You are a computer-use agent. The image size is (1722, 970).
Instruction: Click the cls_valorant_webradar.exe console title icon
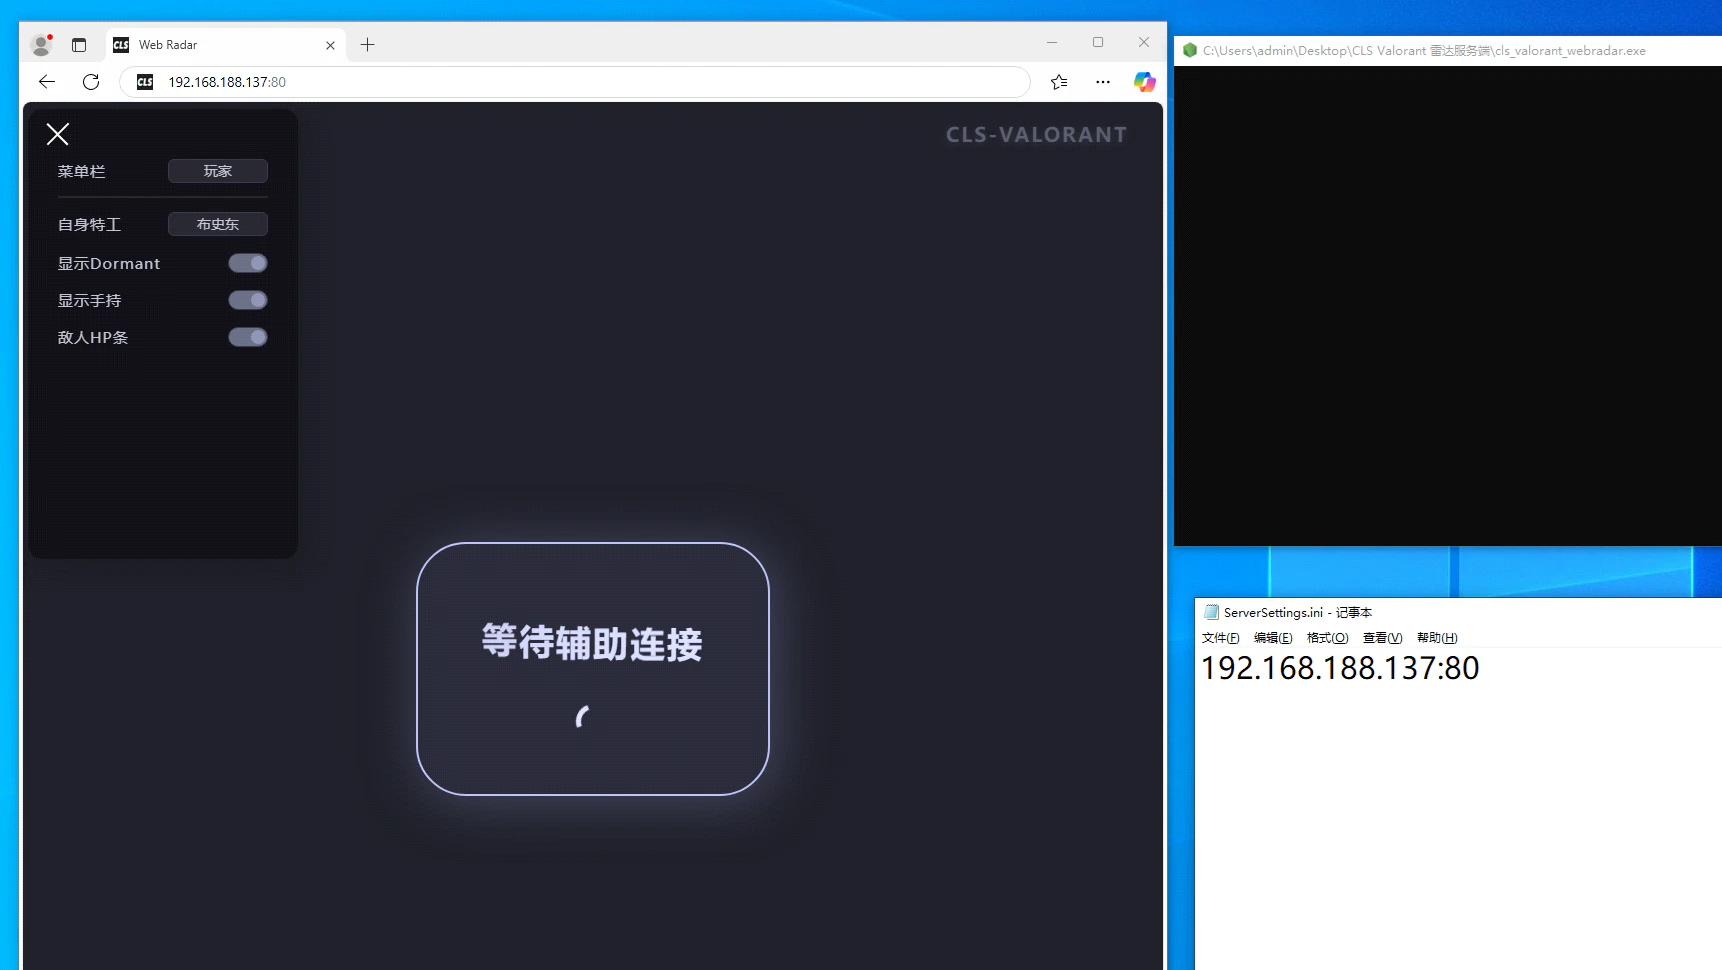coord(1190,50)
